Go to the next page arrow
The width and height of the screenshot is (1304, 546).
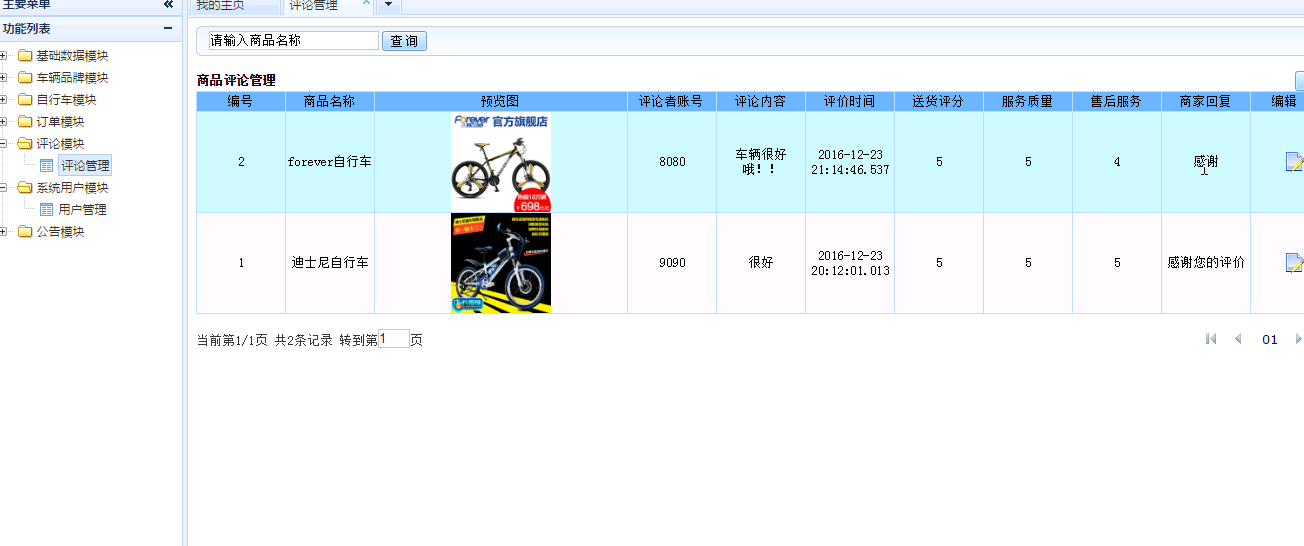tap(1298, 339)
